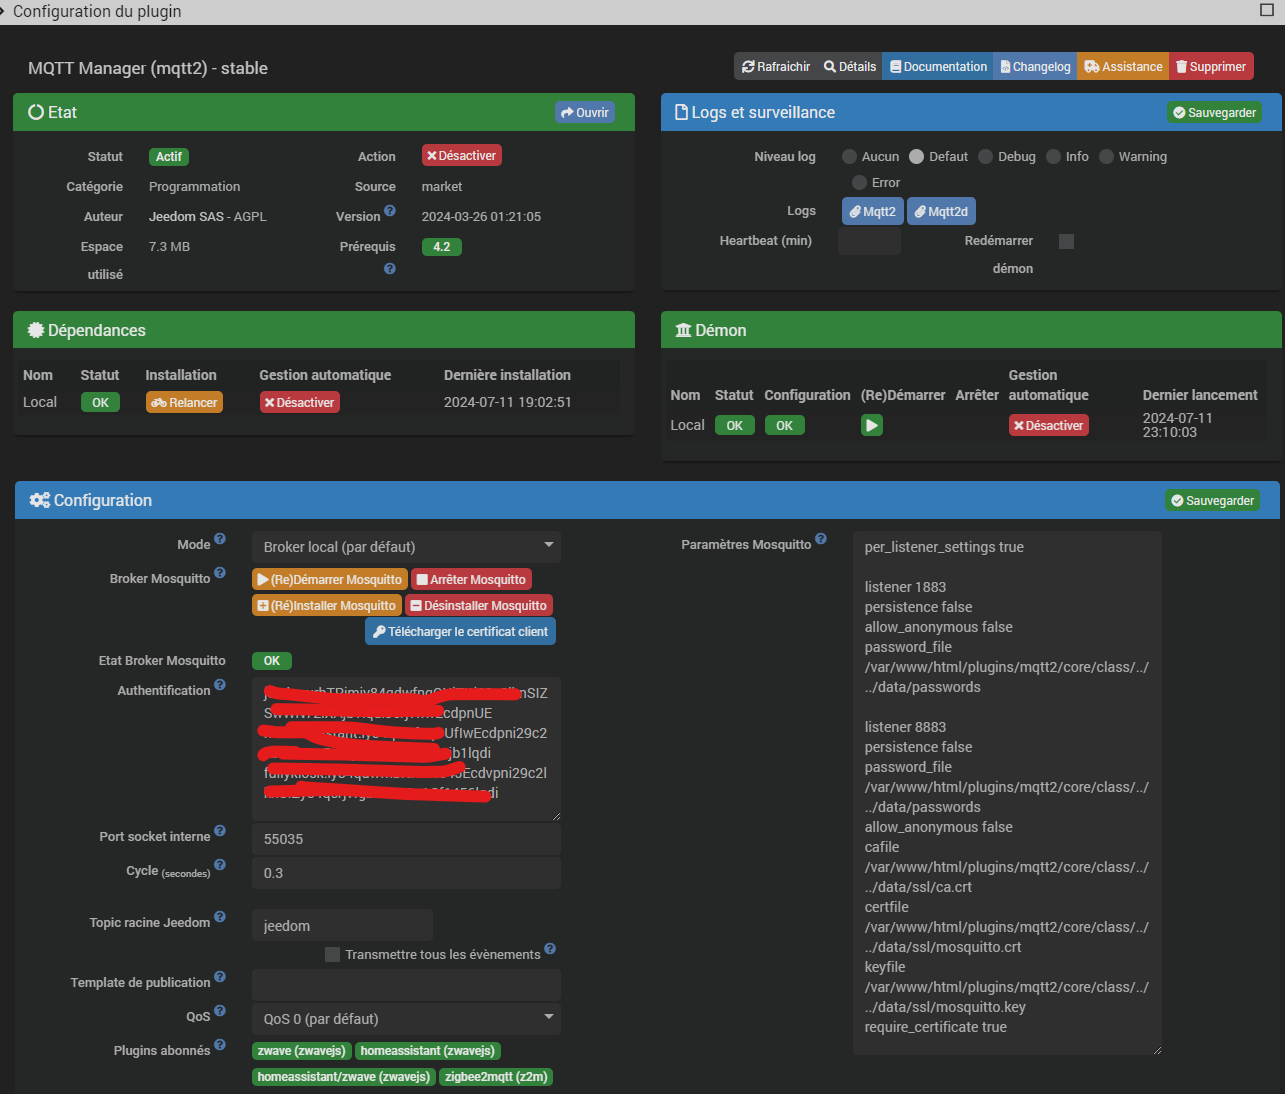Screen dimensions: 1285x1094
Task: Click the help icon beside Cycle (secondes)
Action: coord(220,865)
